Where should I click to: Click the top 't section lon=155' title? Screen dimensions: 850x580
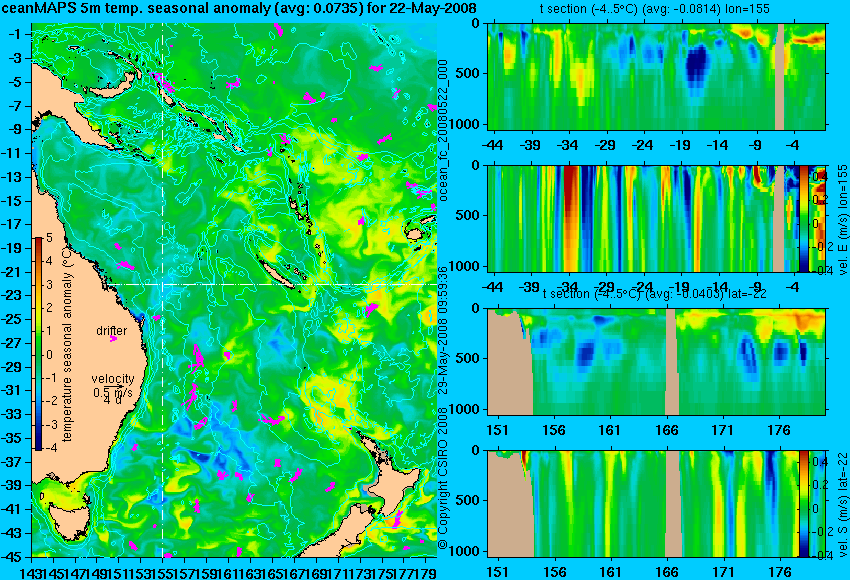[655, 9]
